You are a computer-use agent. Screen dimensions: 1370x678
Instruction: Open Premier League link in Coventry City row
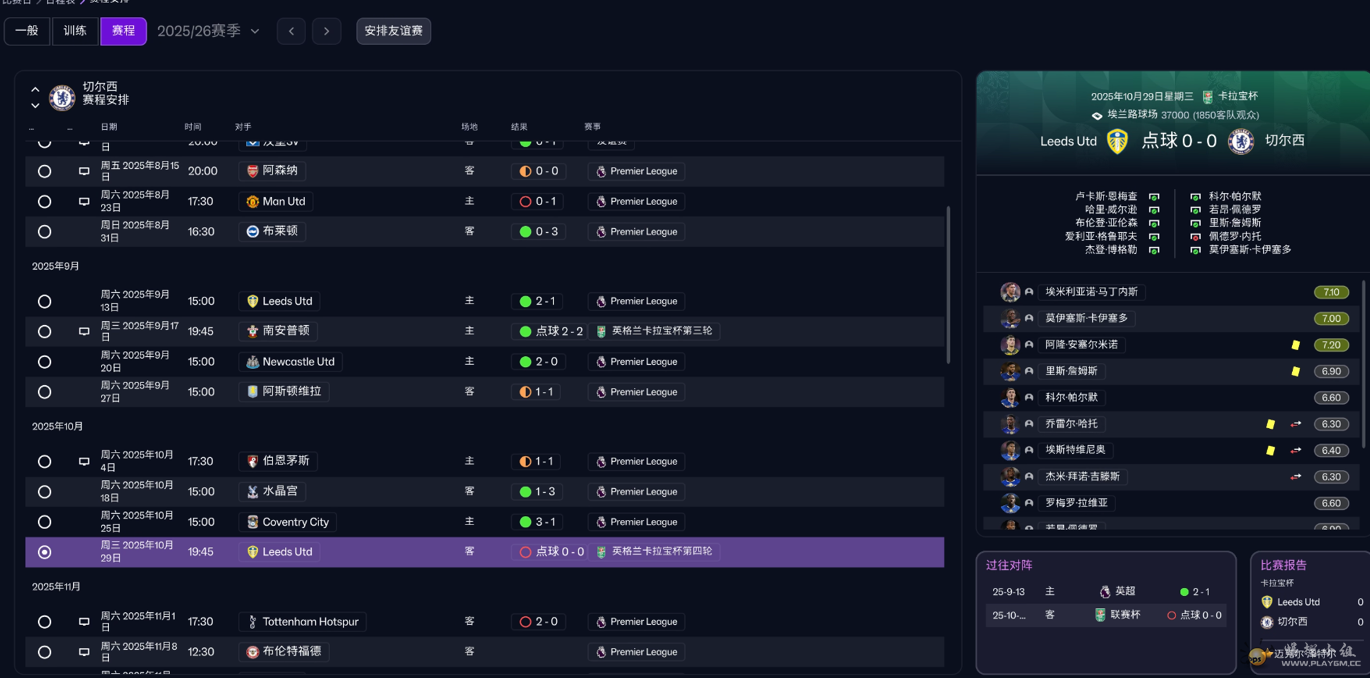tap(636, 522)
